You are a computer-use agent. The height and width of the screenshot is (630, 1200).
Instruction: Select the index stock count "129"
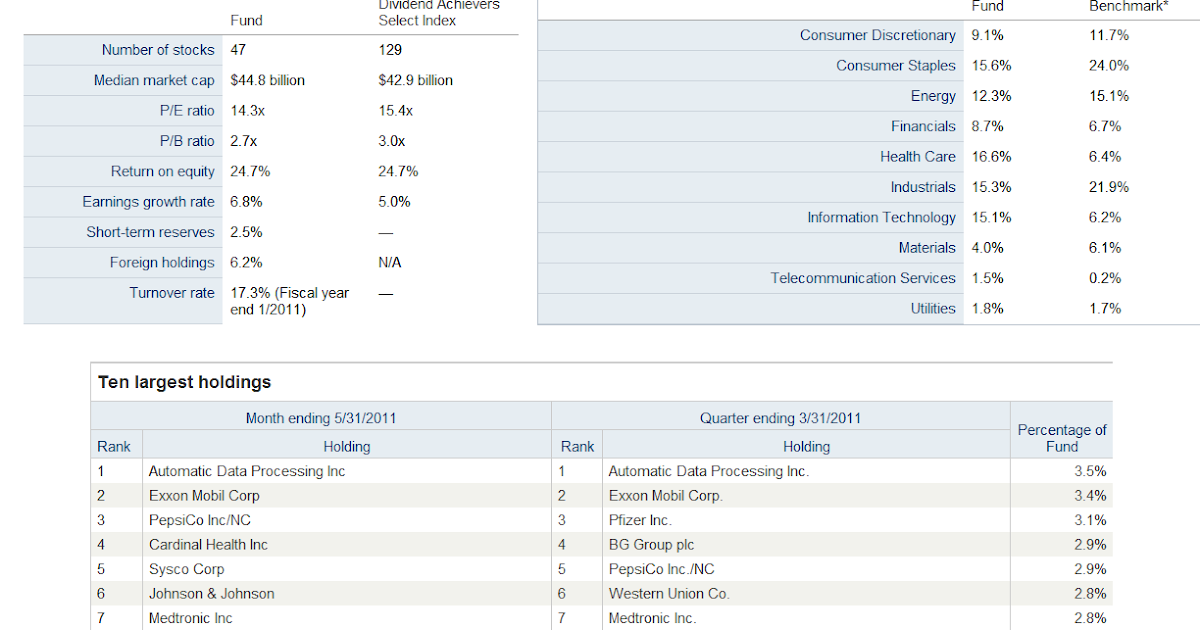click(390, 50)
